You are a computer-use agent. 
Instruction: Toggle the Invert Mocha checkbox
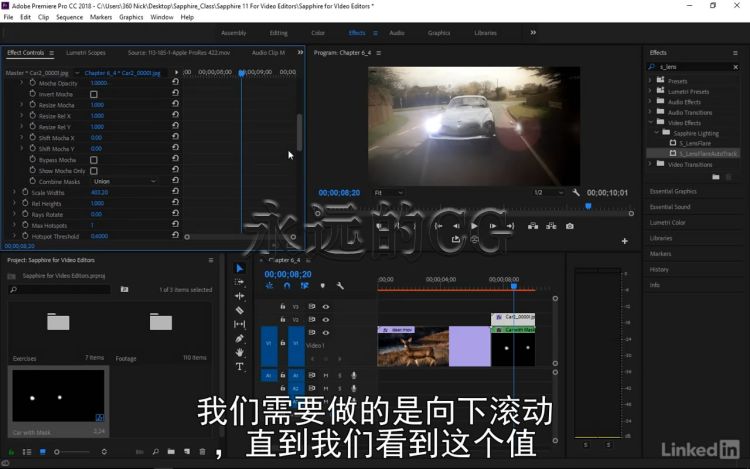coord(94,94)
